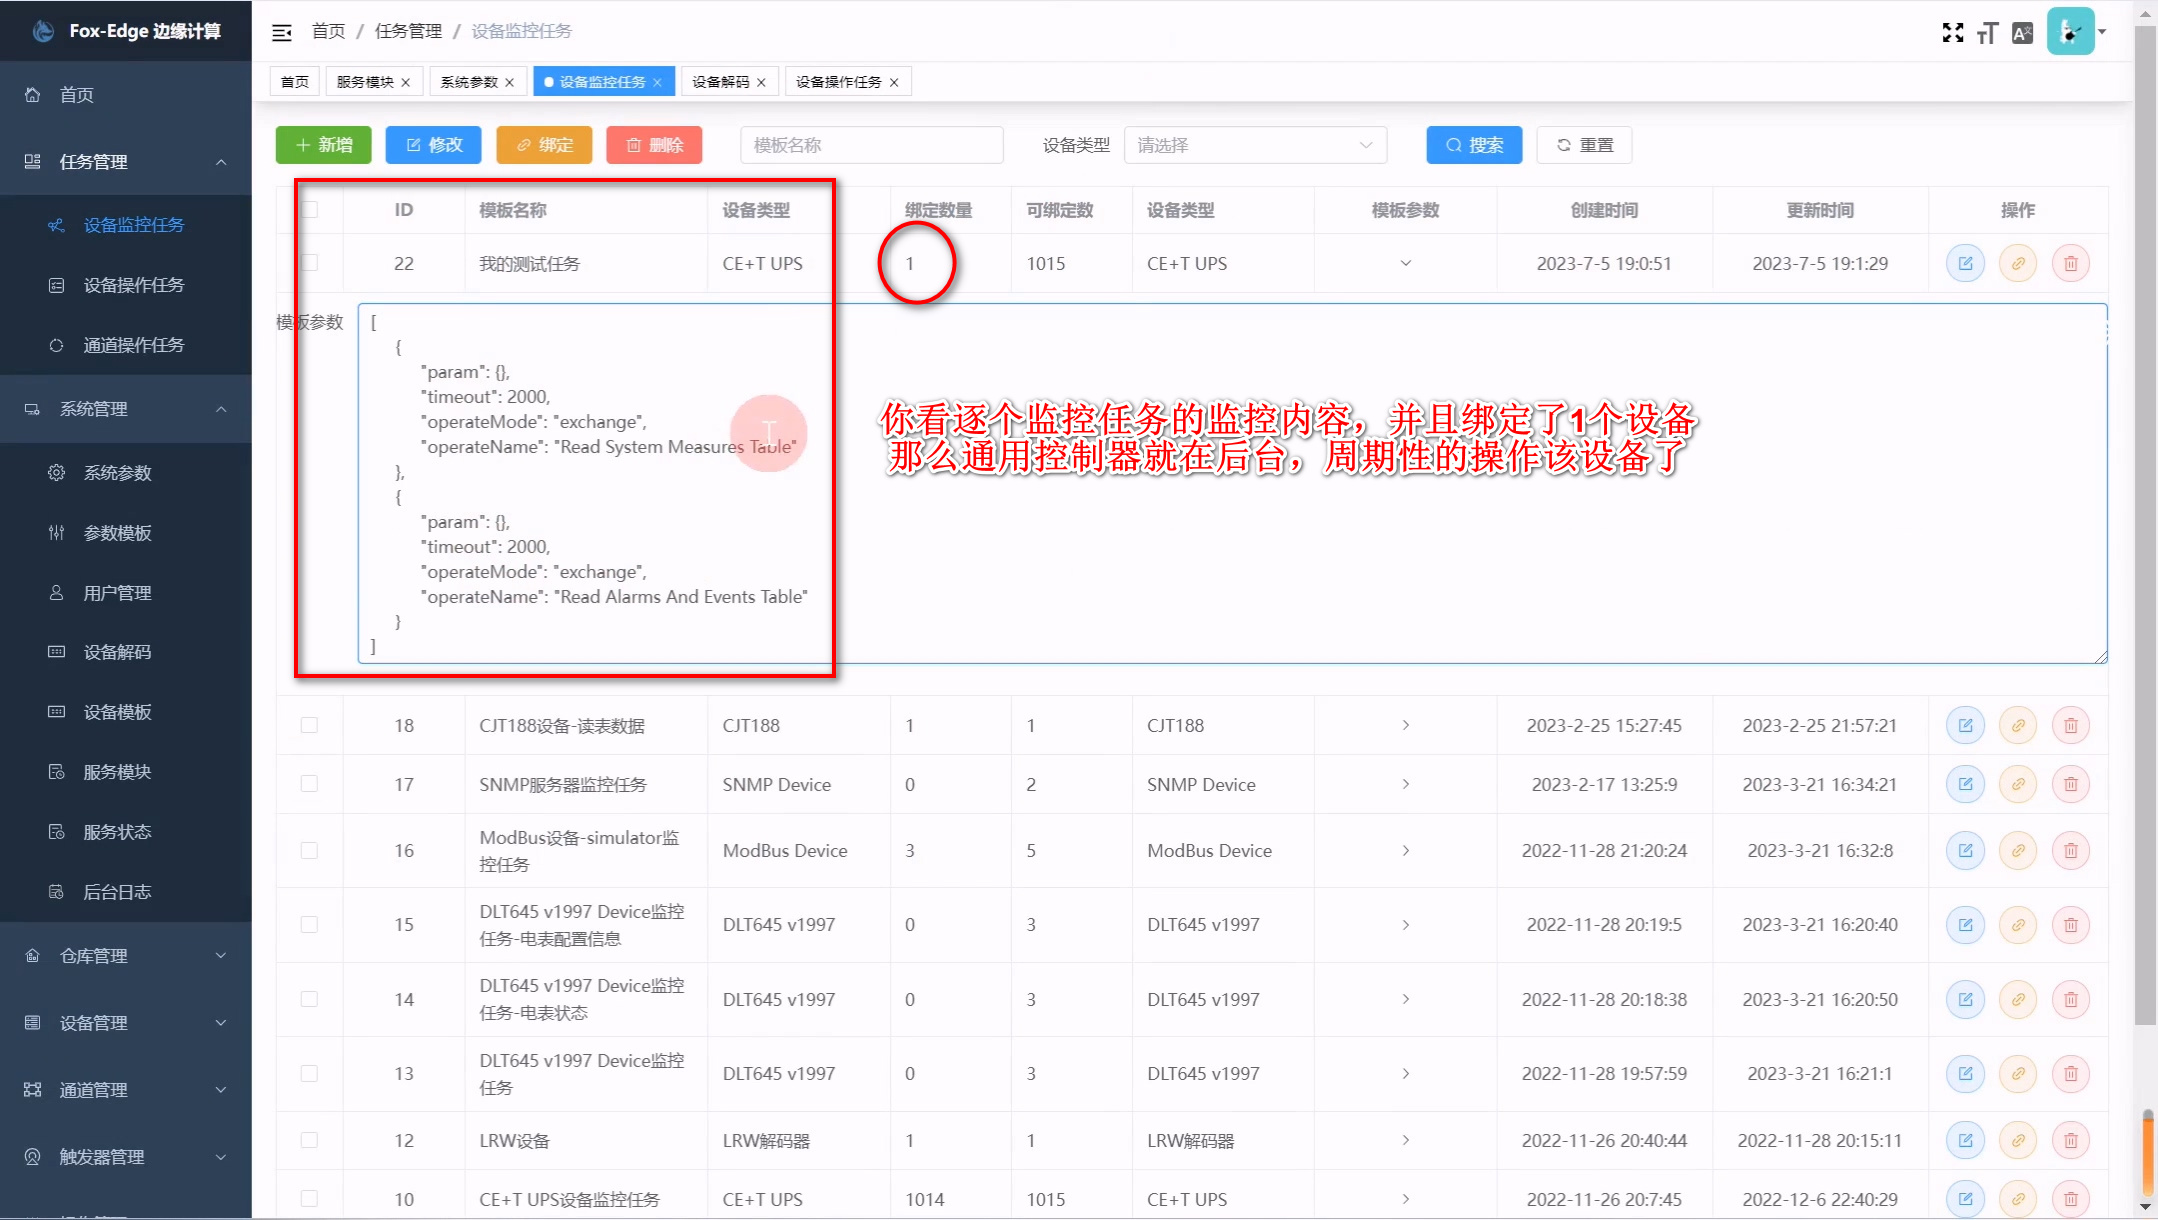Click the 重置 button
The width and height of the screenshot is (2158, 1220).
click(1585, 145)
